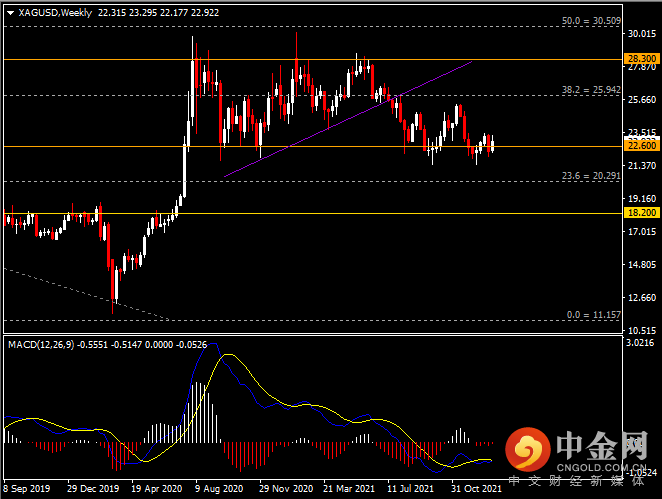Click the 21 Mar 2021 date marker
Image resolution: width=662 pixels, height=499 pixels.
point(349,488)
